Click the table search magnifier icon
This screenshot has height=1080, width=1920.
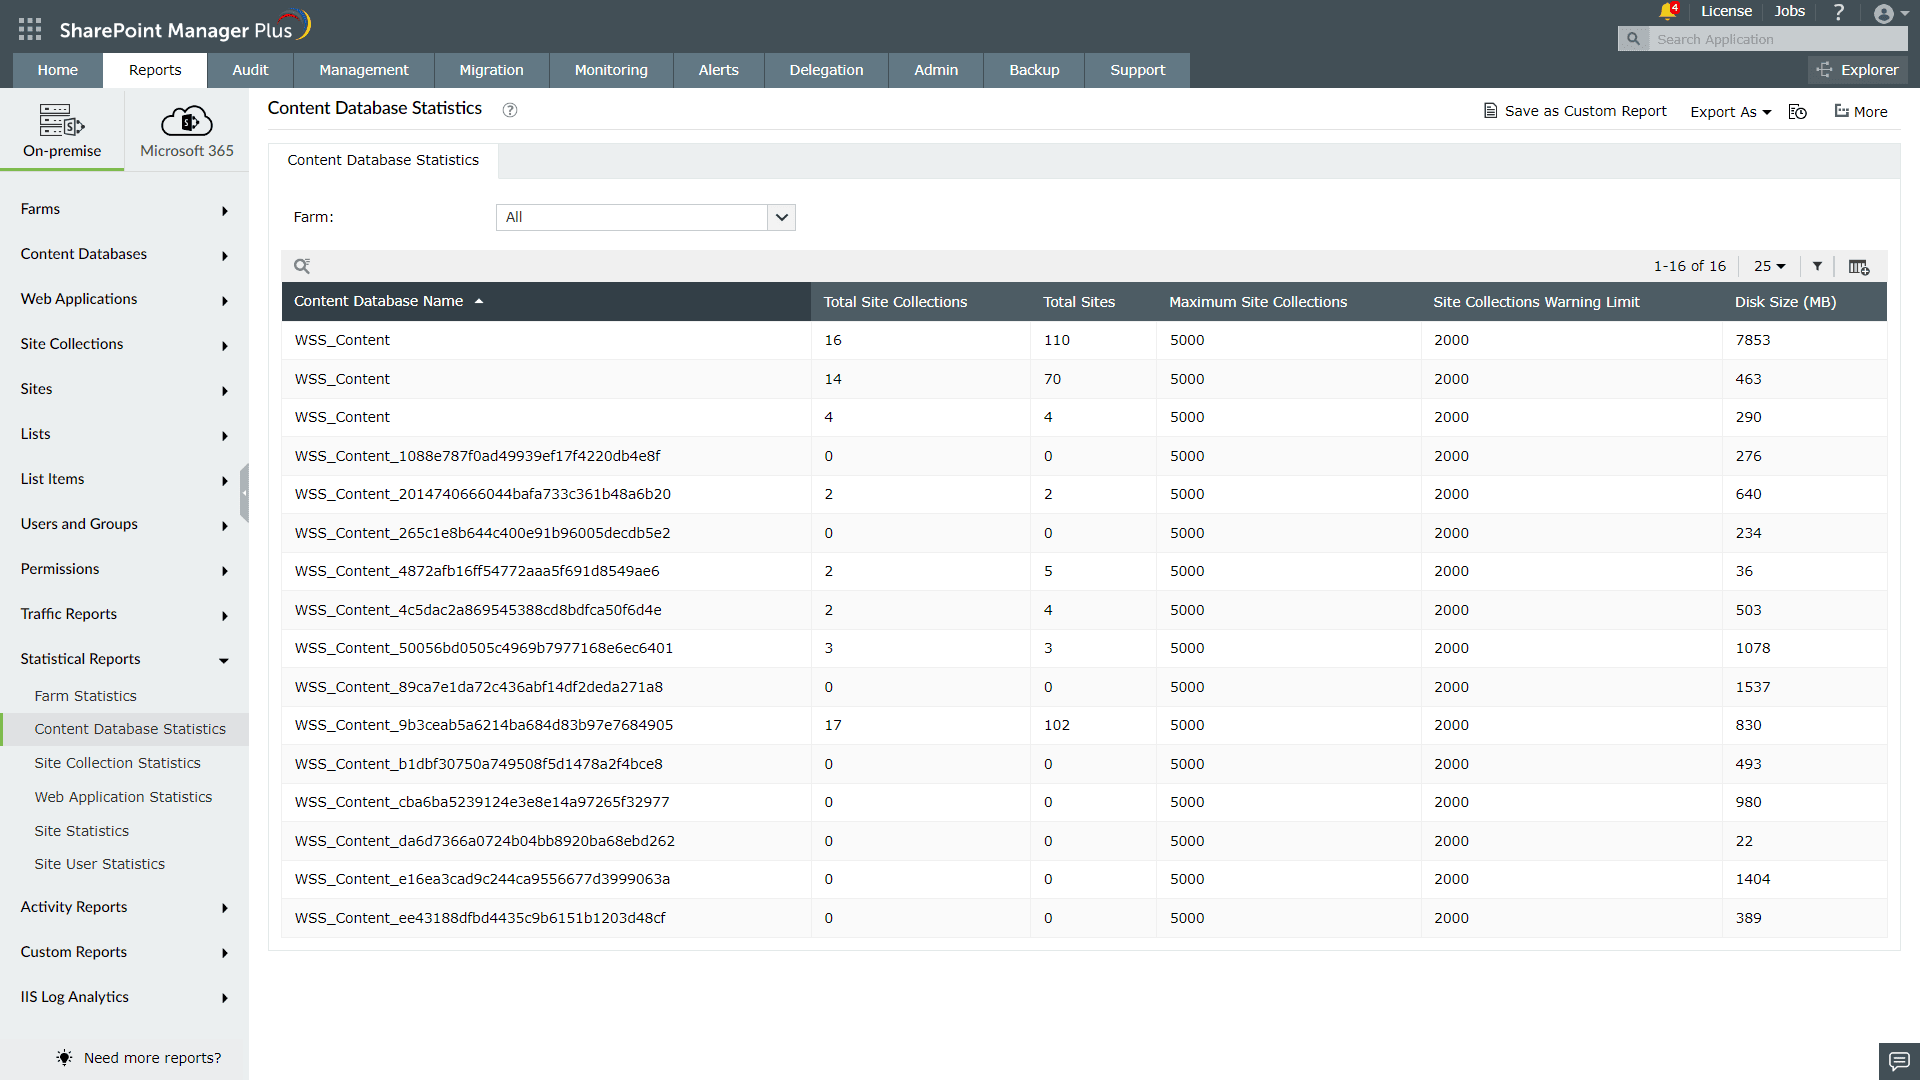click(302, 266)
